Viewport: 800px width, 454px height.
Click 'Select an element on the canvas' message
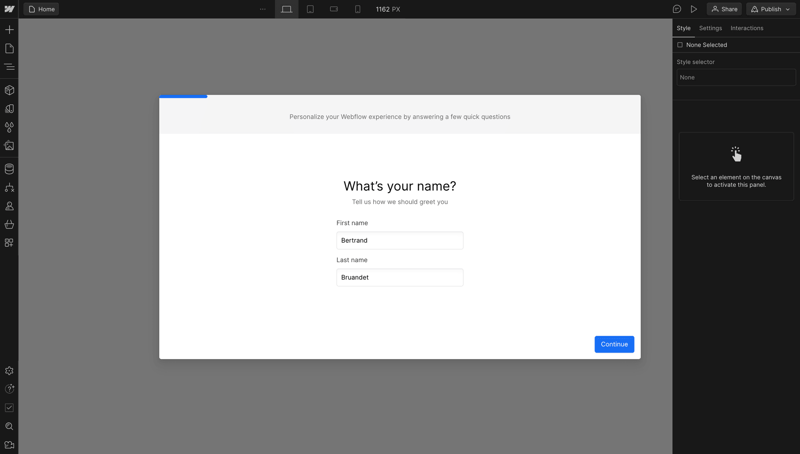(x=736, y=181)
